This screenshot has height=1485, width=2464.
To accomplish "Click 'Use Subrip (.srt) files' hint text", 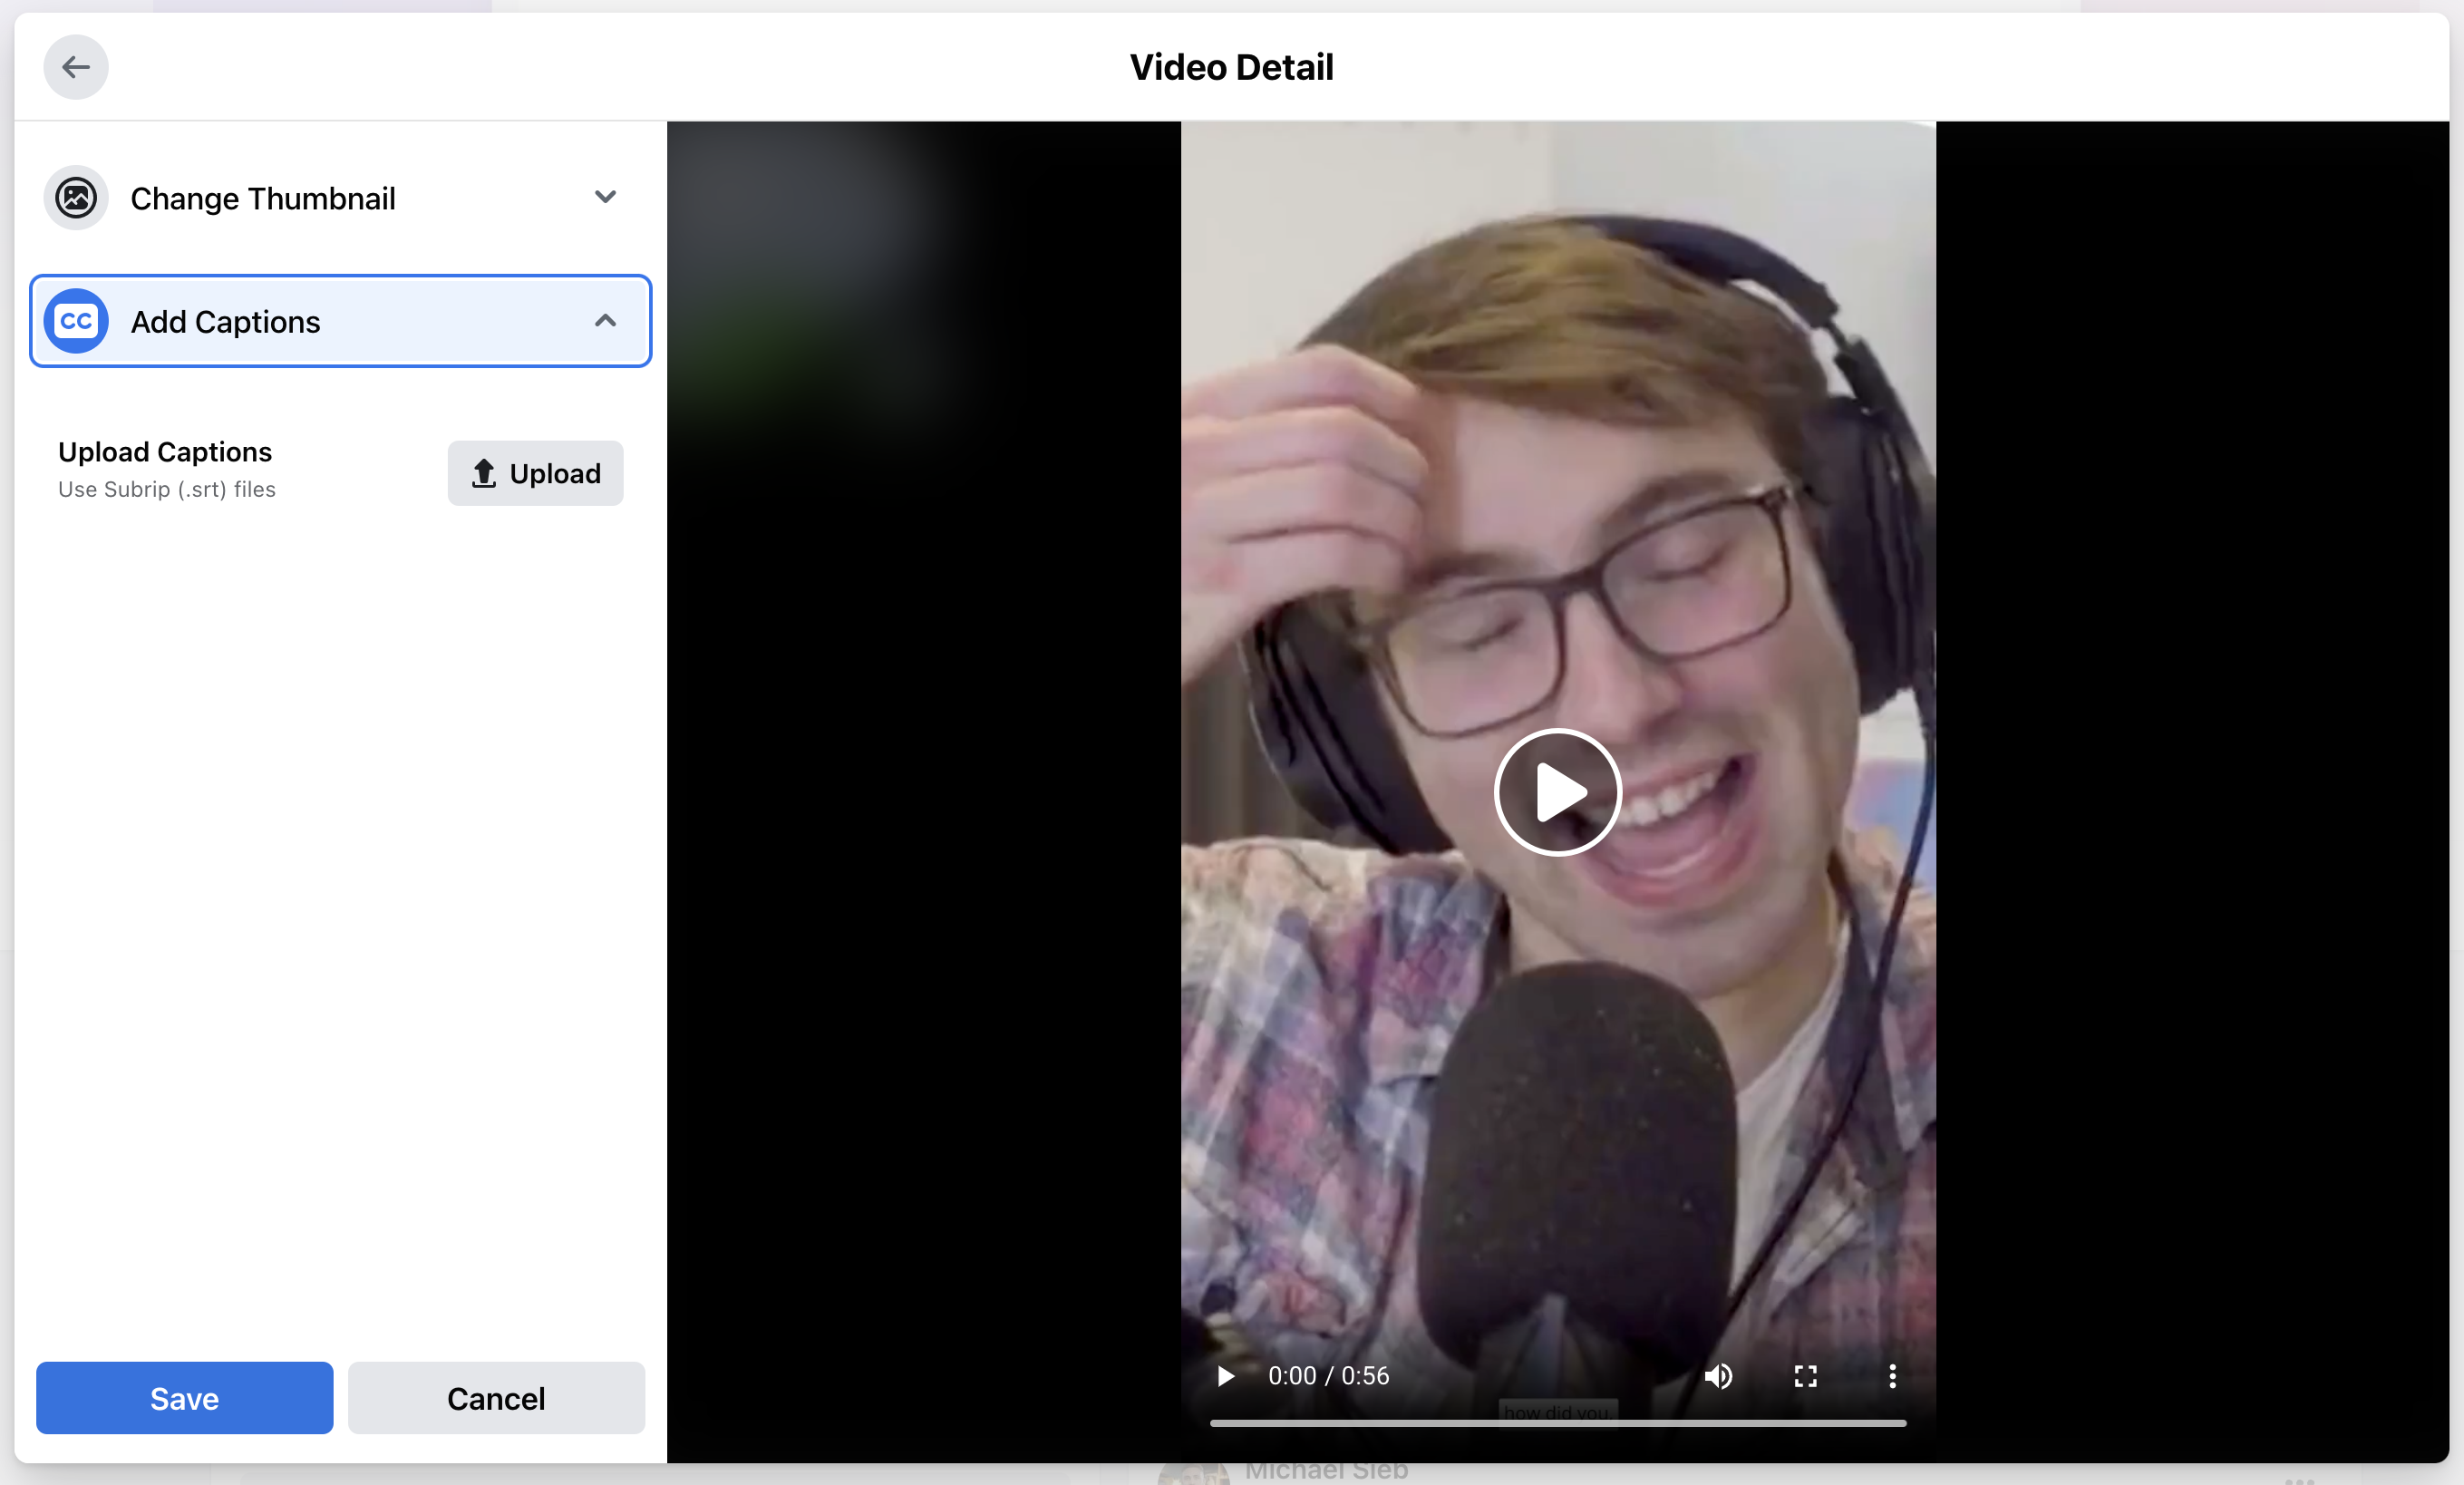I will click(167, 489).
